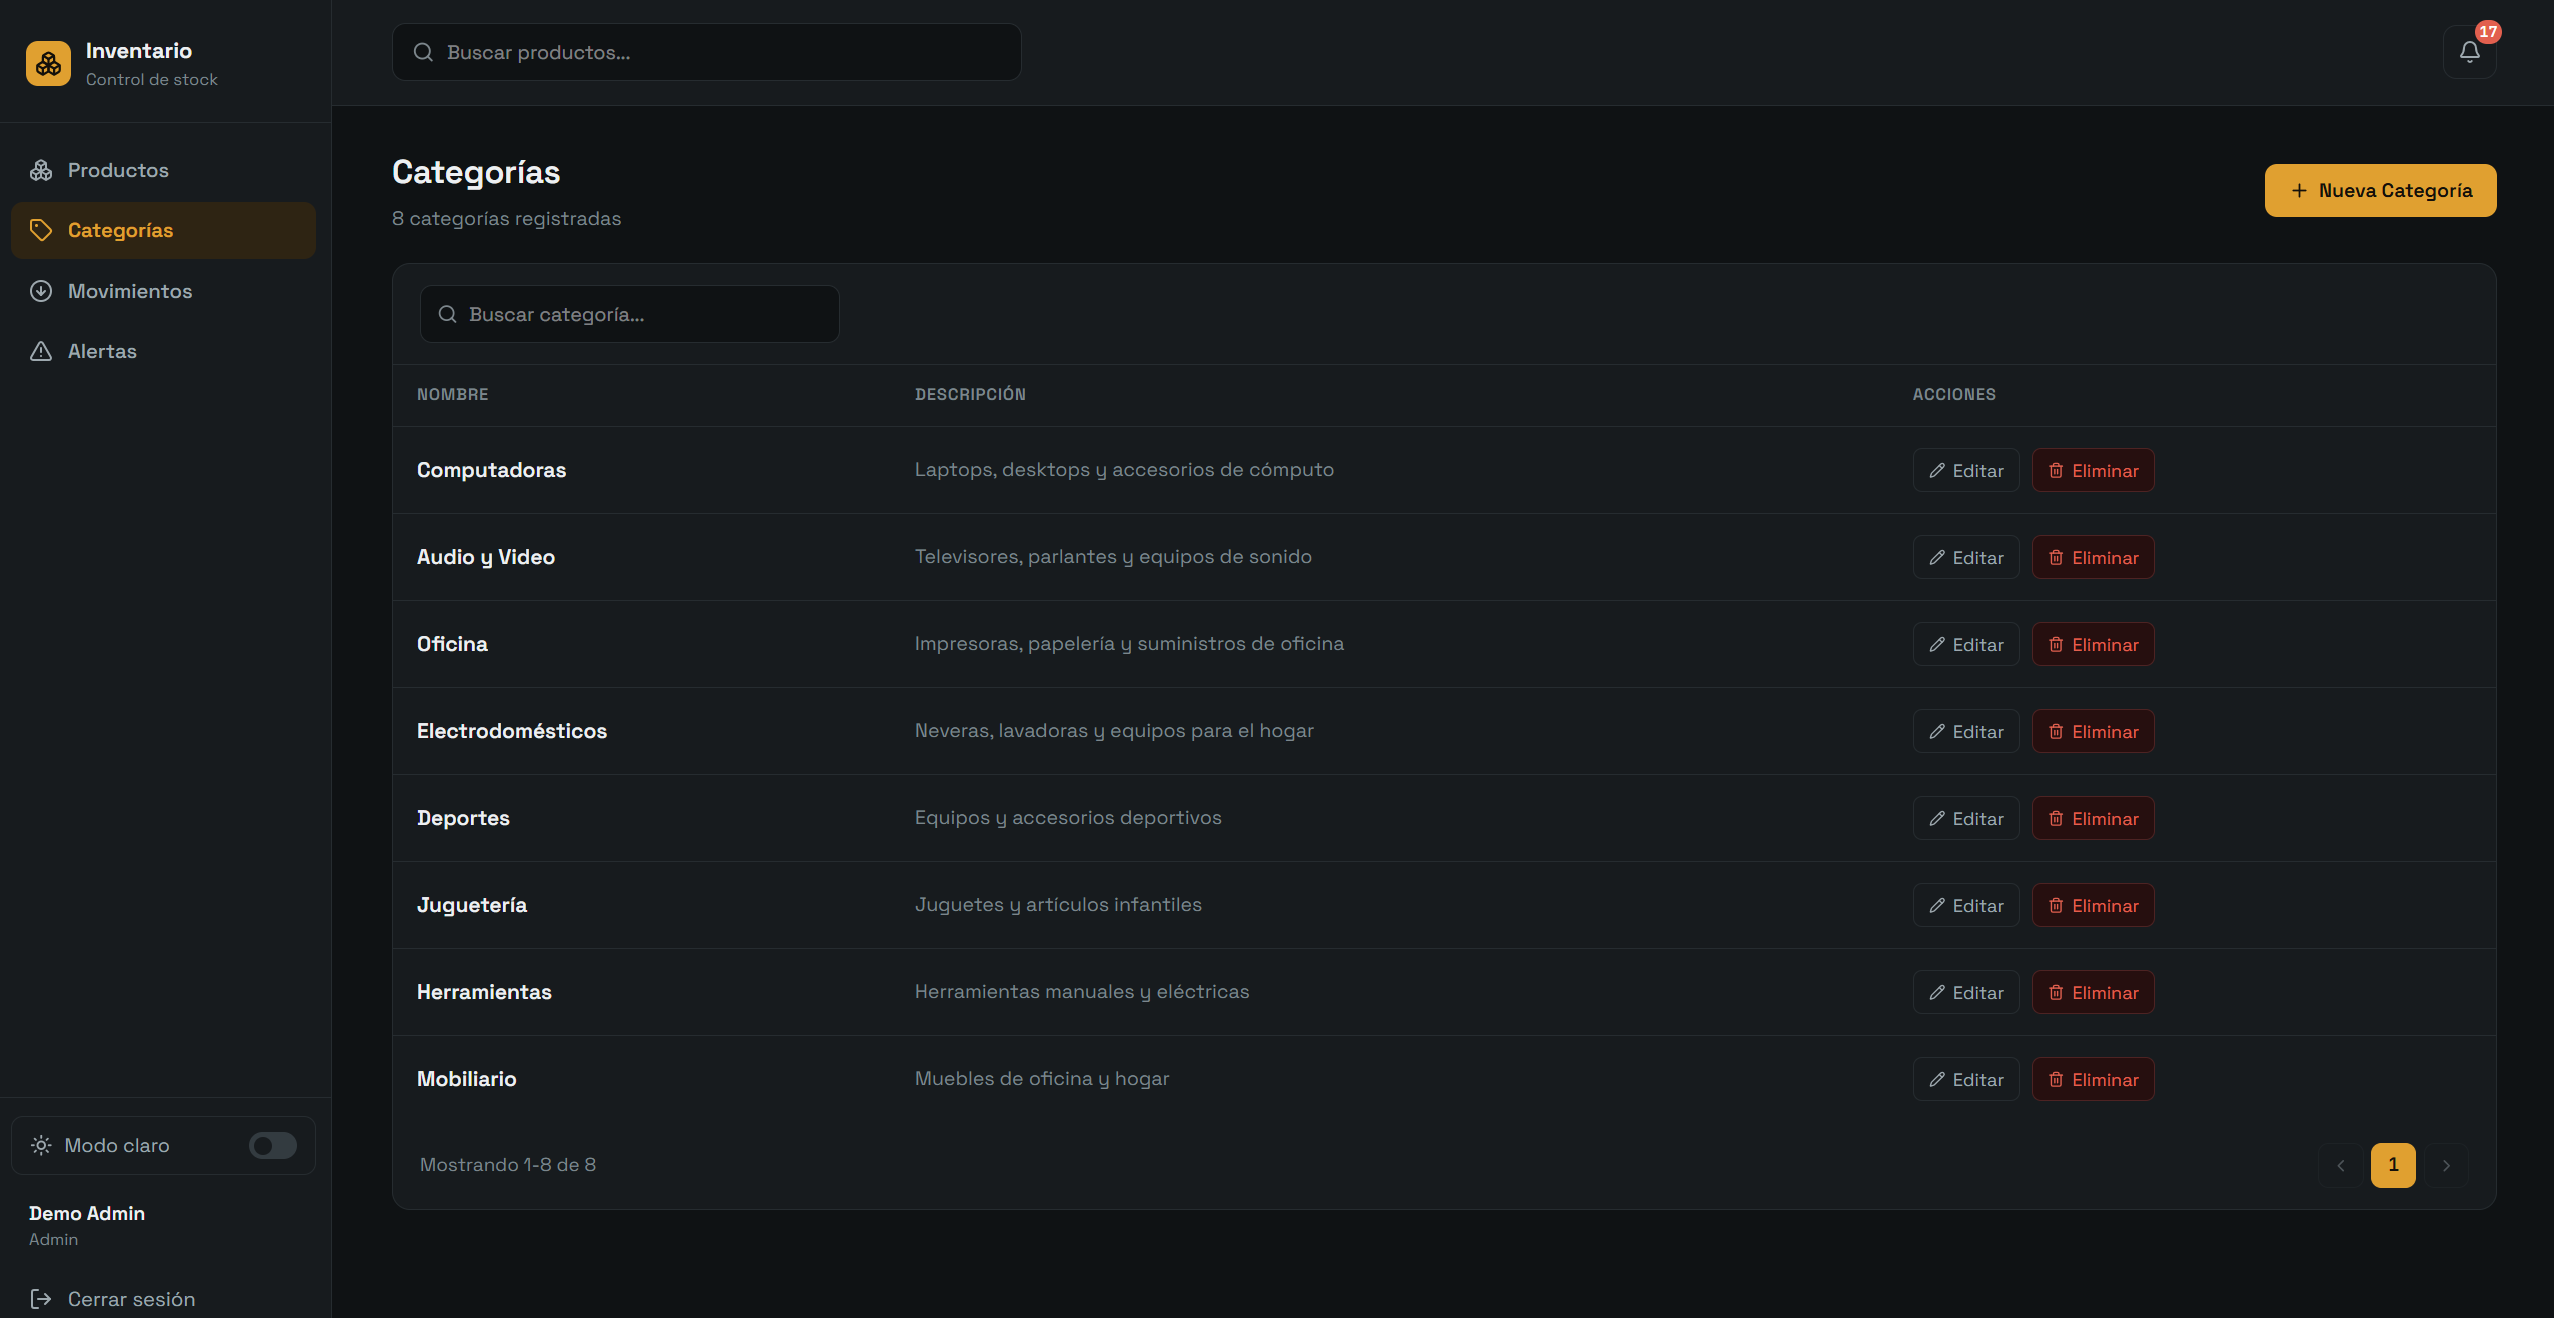Open the Productos menu item

(x=163, y=170)
